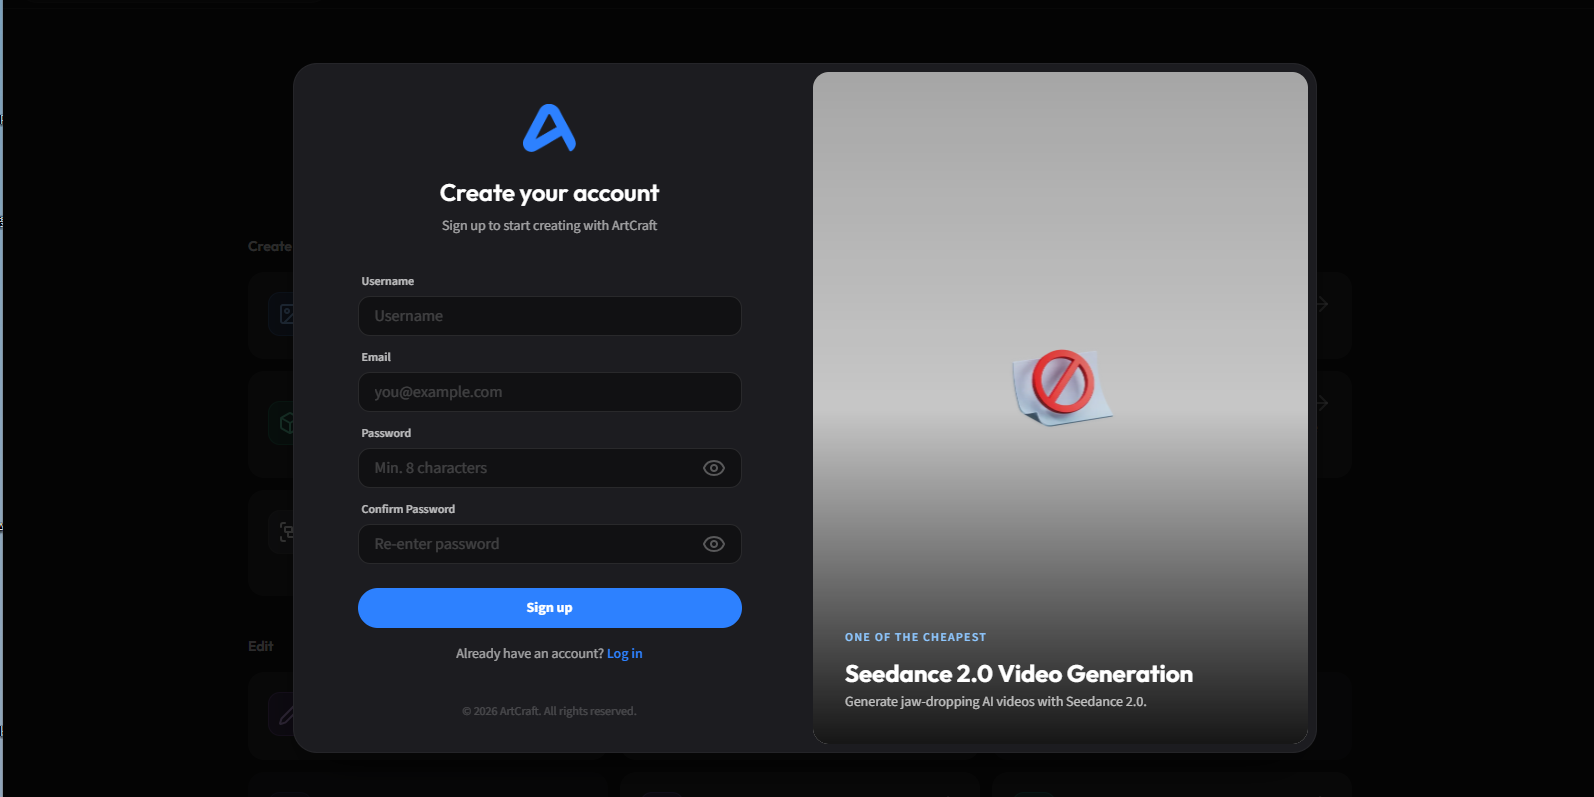Viewport: 1594px width, 797px height.
Task: Show the Confirm Password field's characters
Action: 714,544
